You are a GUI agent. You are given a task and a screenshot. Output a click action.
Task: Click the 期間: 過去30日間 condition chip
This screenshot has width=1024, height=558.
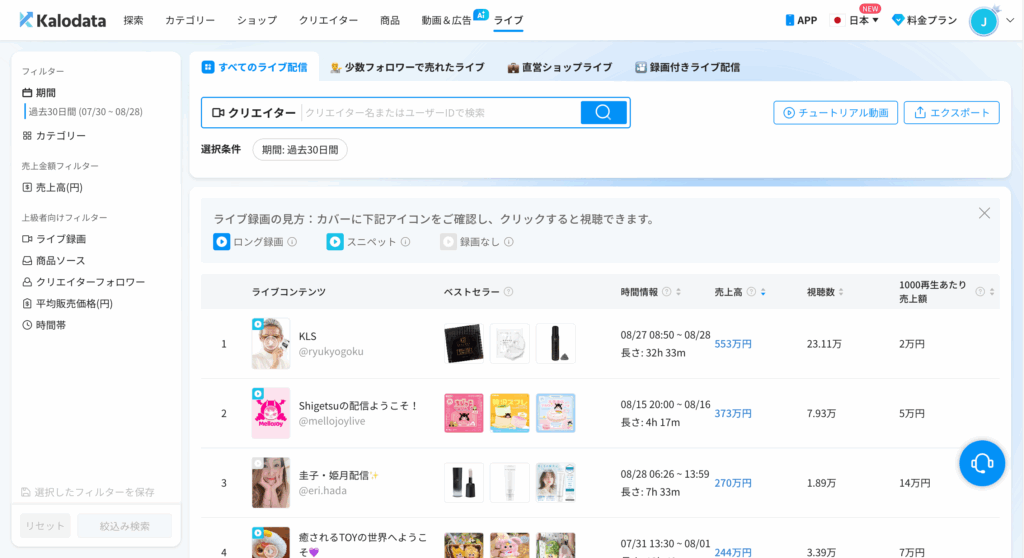point(300,150)
